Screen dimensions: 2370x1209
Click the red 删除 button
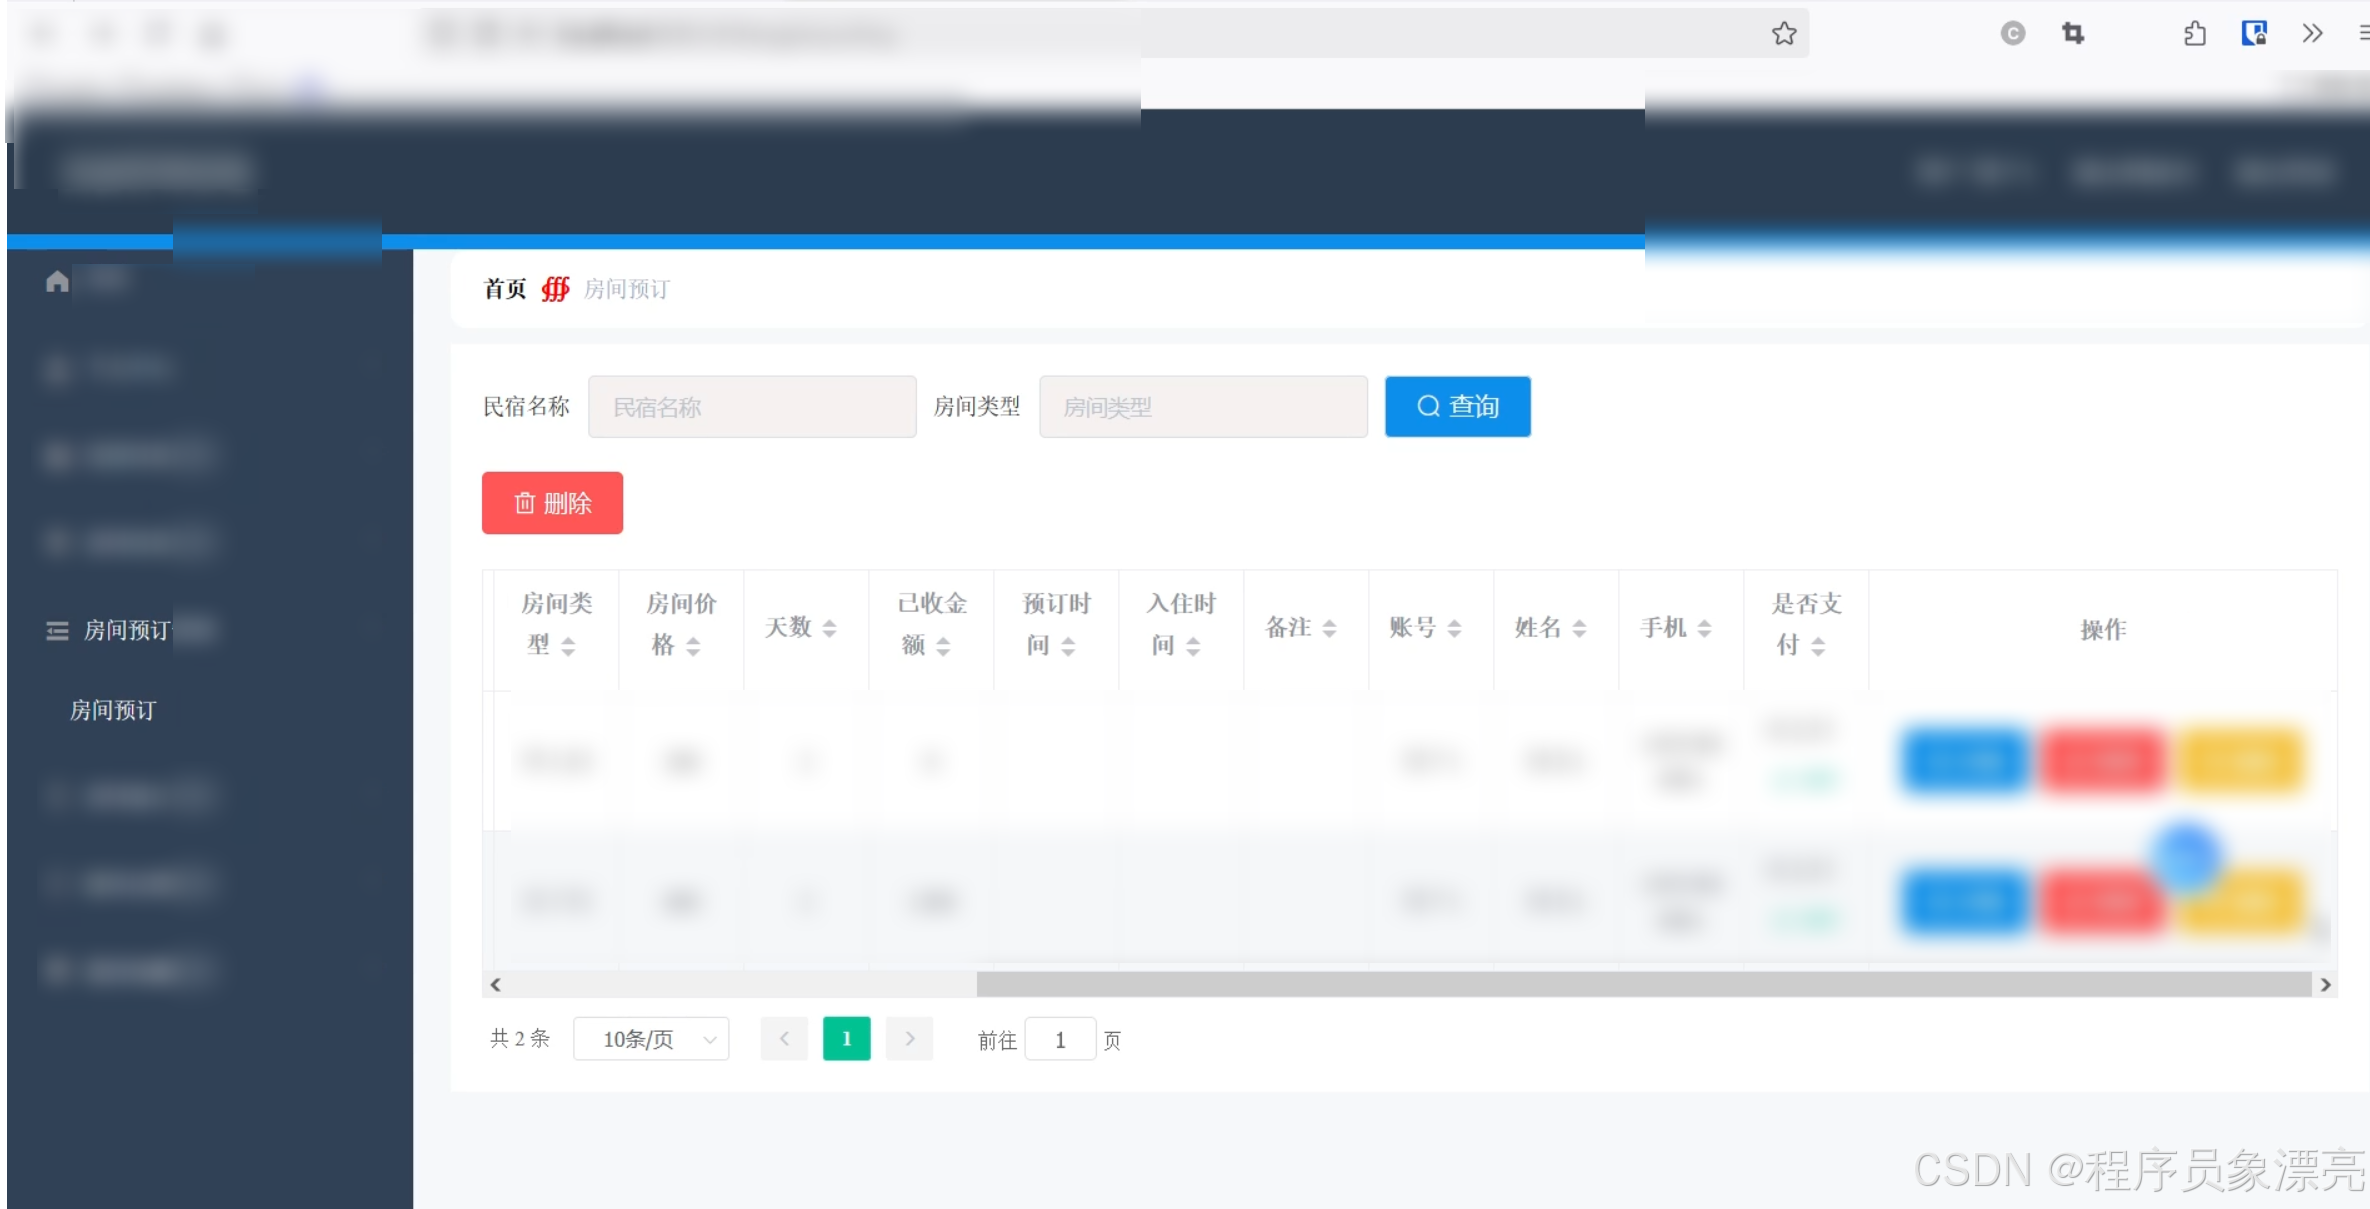[552, 503]
